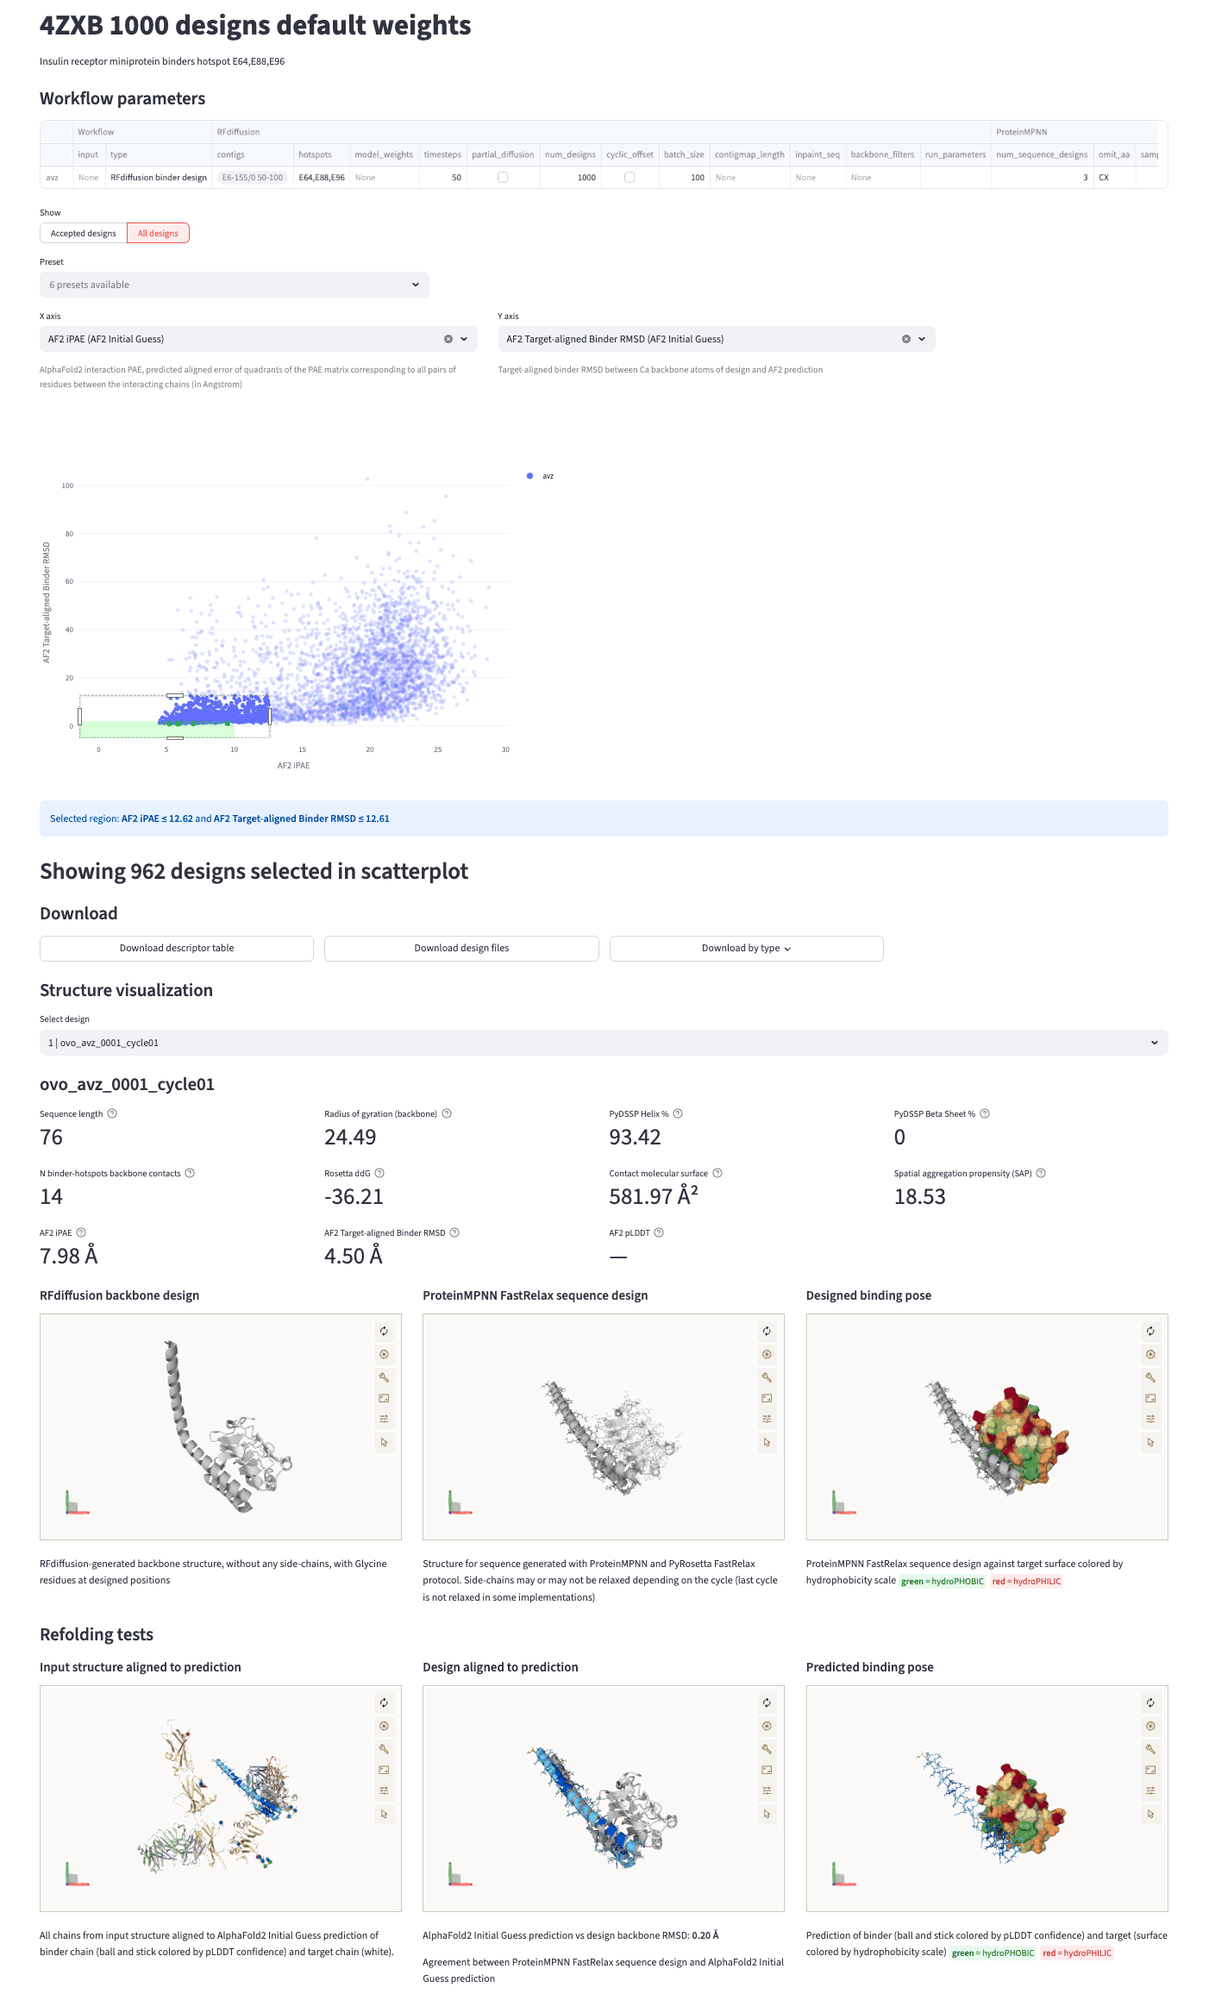Image resolution: width=1215 pixels, height=2000 pixels.
Task: Toggle selection mode cursor in Design aligned to prediction viewer
Action: tap(767, 1814)
